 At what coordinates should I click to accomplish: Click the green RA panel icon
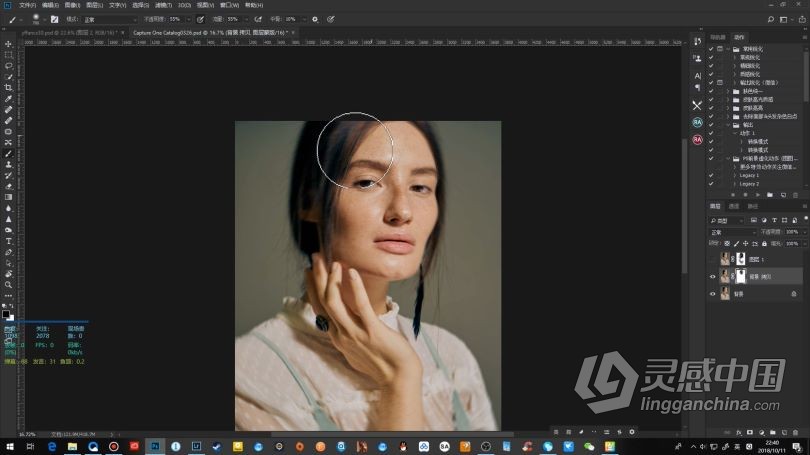(697, 122)
